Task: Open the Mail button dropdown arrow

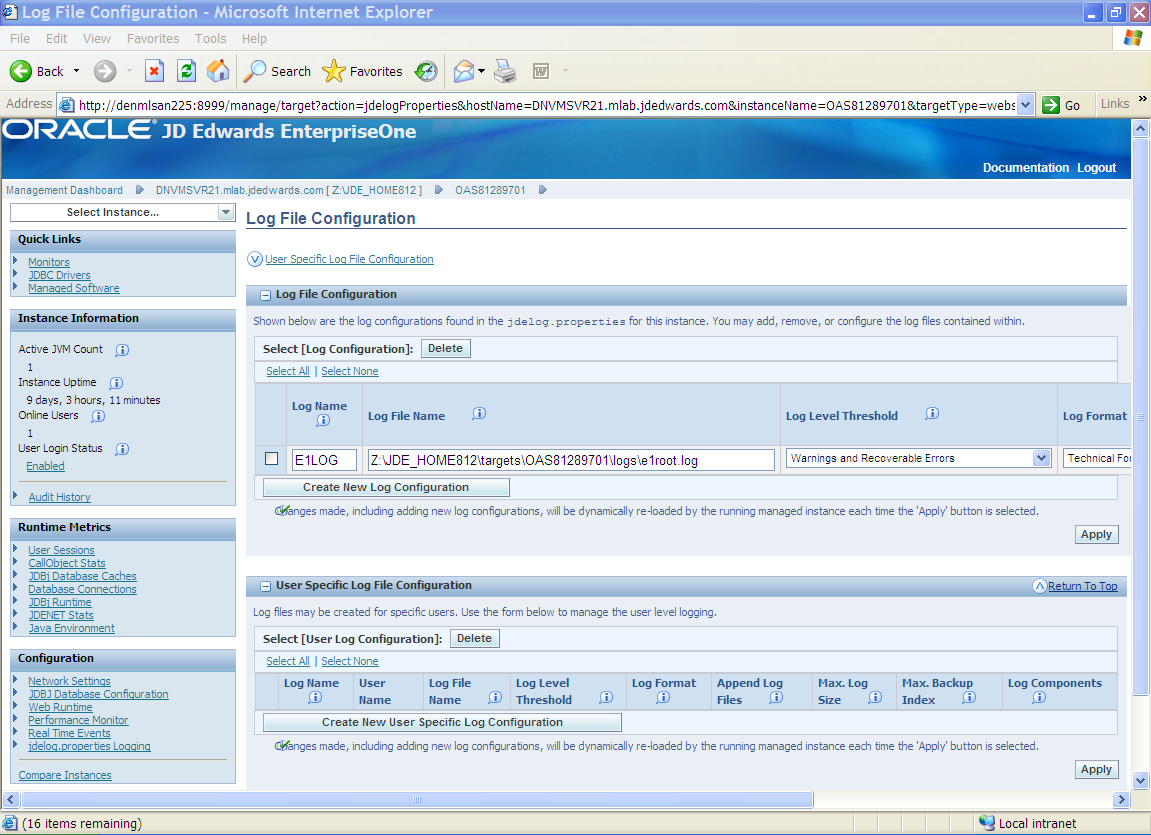Action: point(482,71)
